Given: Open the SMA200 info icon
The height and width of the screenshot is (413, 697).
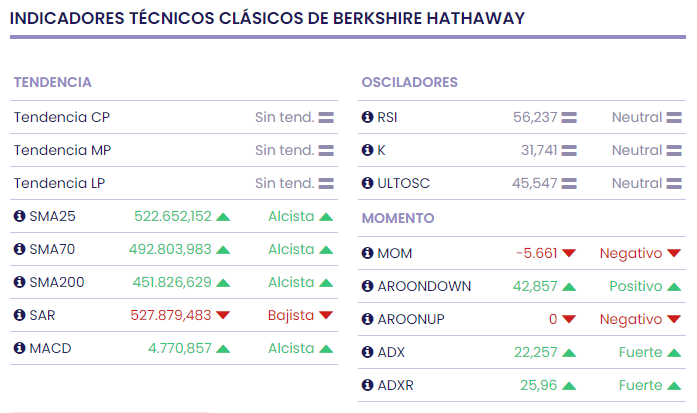Looking at the screenshot, I should [19, 282].
